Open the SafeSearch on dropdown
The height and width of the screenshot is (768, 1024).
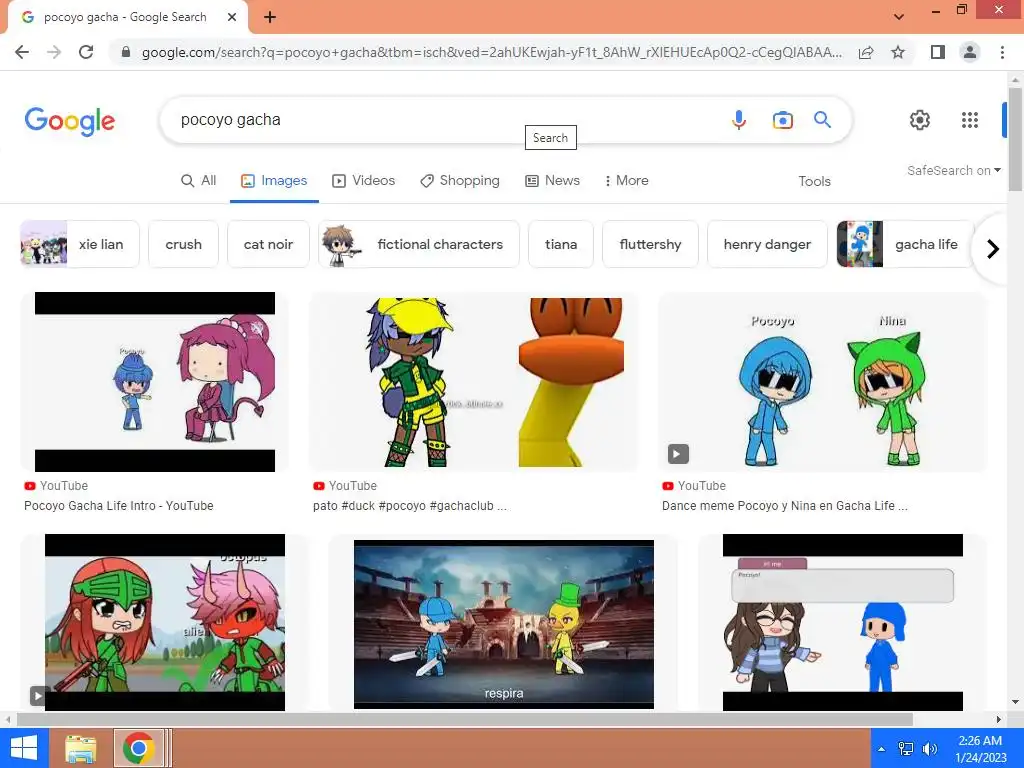click(x=953, y=170)
